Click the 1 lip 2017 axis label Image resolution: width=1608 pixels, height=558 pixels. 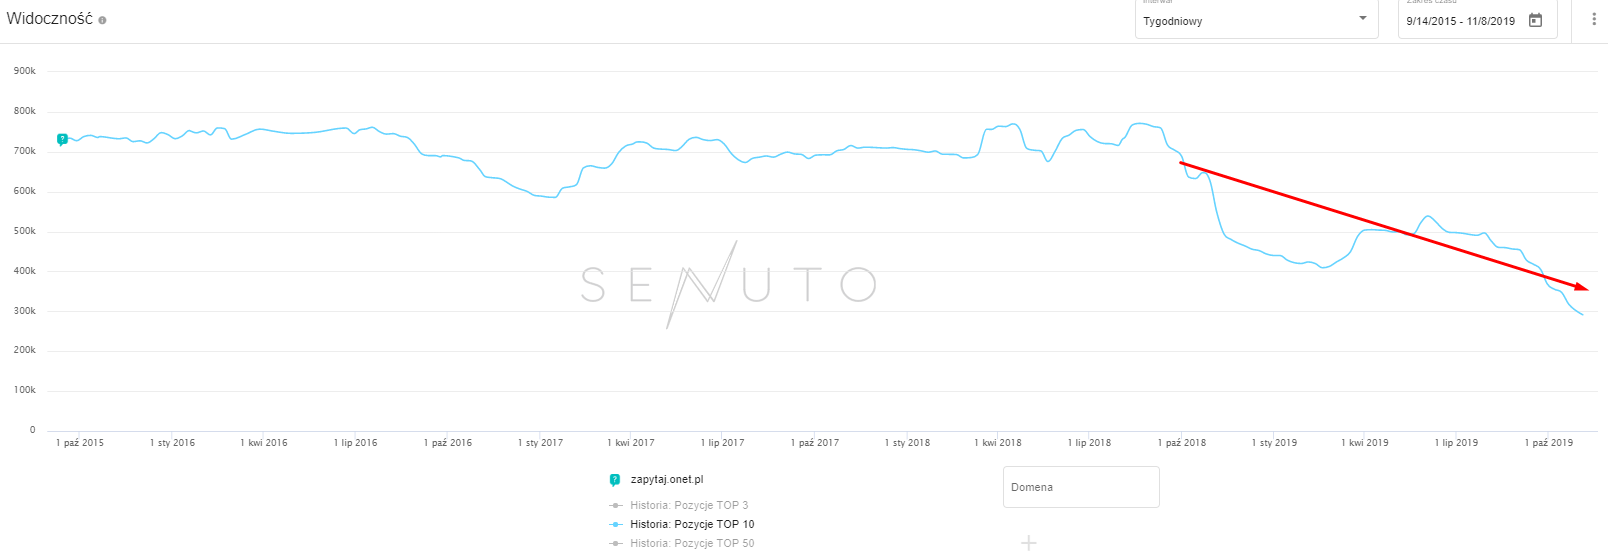[x=722, y=442]
